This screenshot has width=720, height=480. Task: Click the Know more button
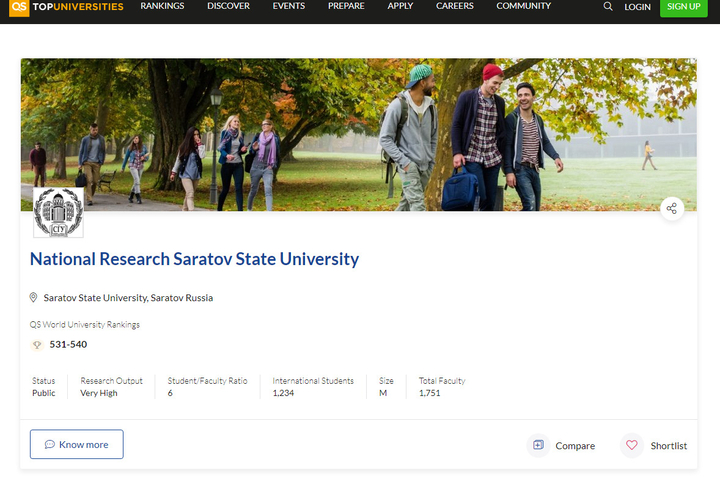[77, 444]
